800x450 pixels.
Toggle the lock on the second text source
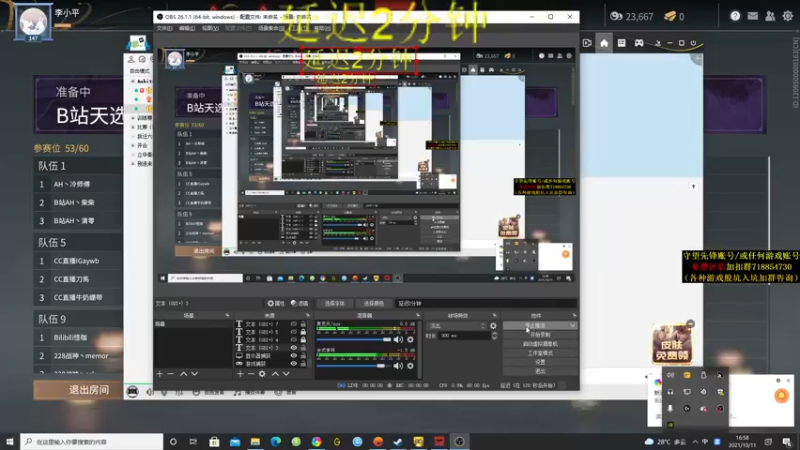pyautogui.click(x=303, y=332)
